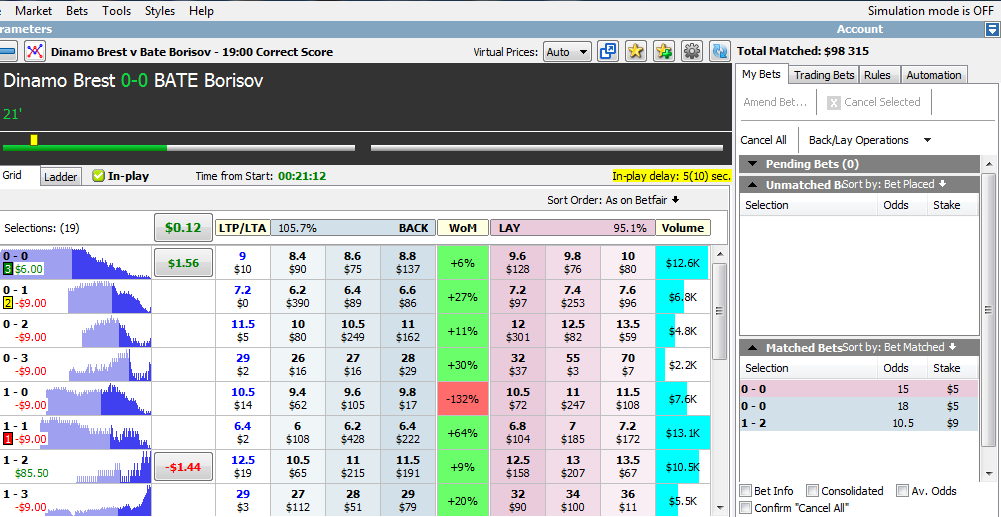Open the Help menu
This screenshot has width=1001, height=517.
pyautogui.click(x=202, y=11)
